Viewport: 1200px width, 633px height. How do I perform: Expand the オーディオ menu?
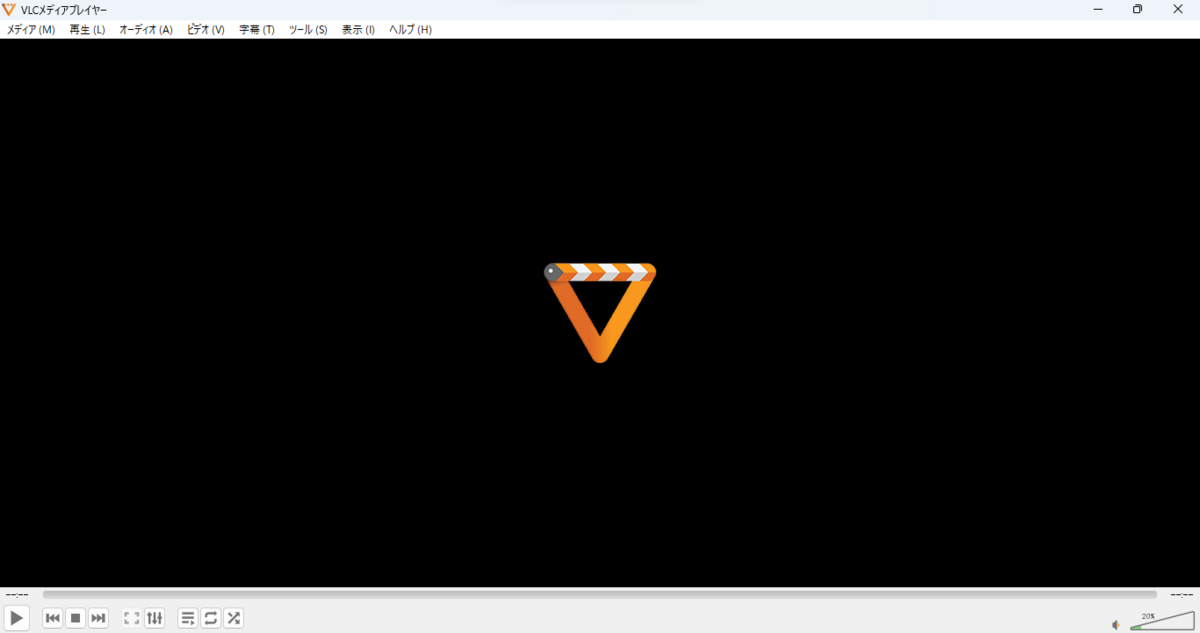point(144,29)
